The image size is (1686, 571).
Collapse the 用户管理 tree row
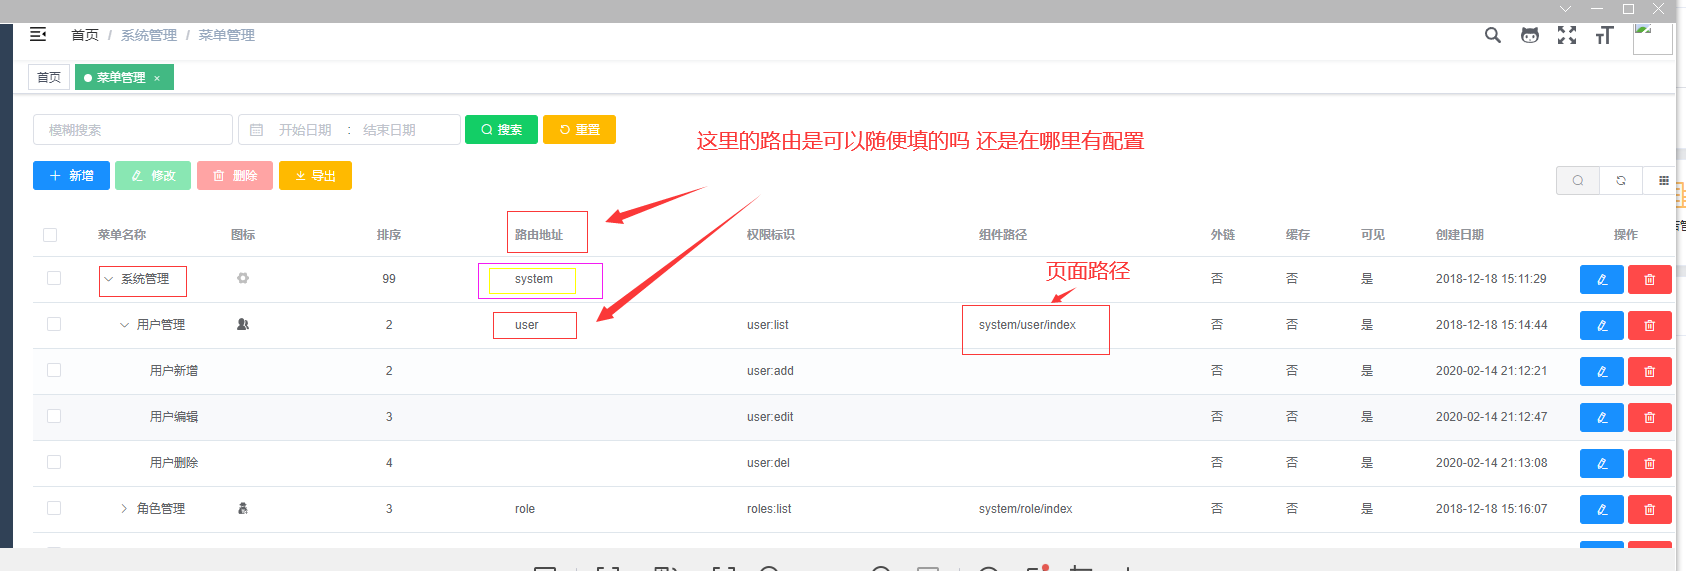click(x=124, y=325)
